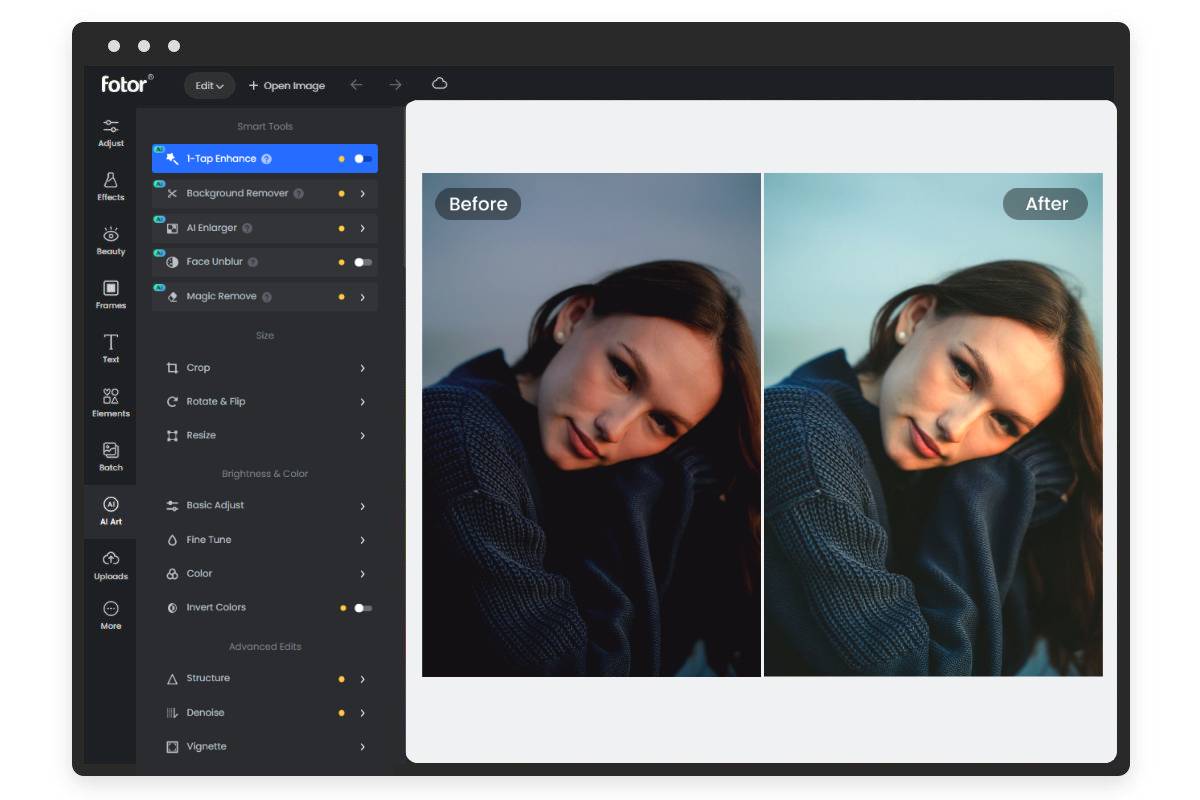Toggle the Face Unblur switch
Screen dimensions: 1200x800
click(363, 262)
